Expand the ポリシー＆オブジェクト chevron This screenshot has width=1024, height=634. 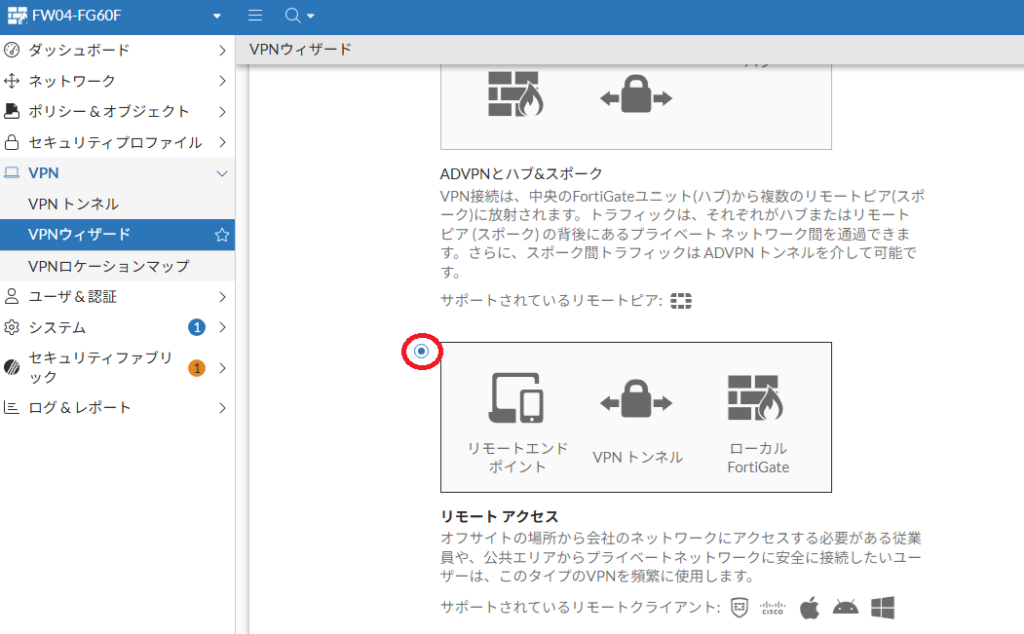[222, 112]
